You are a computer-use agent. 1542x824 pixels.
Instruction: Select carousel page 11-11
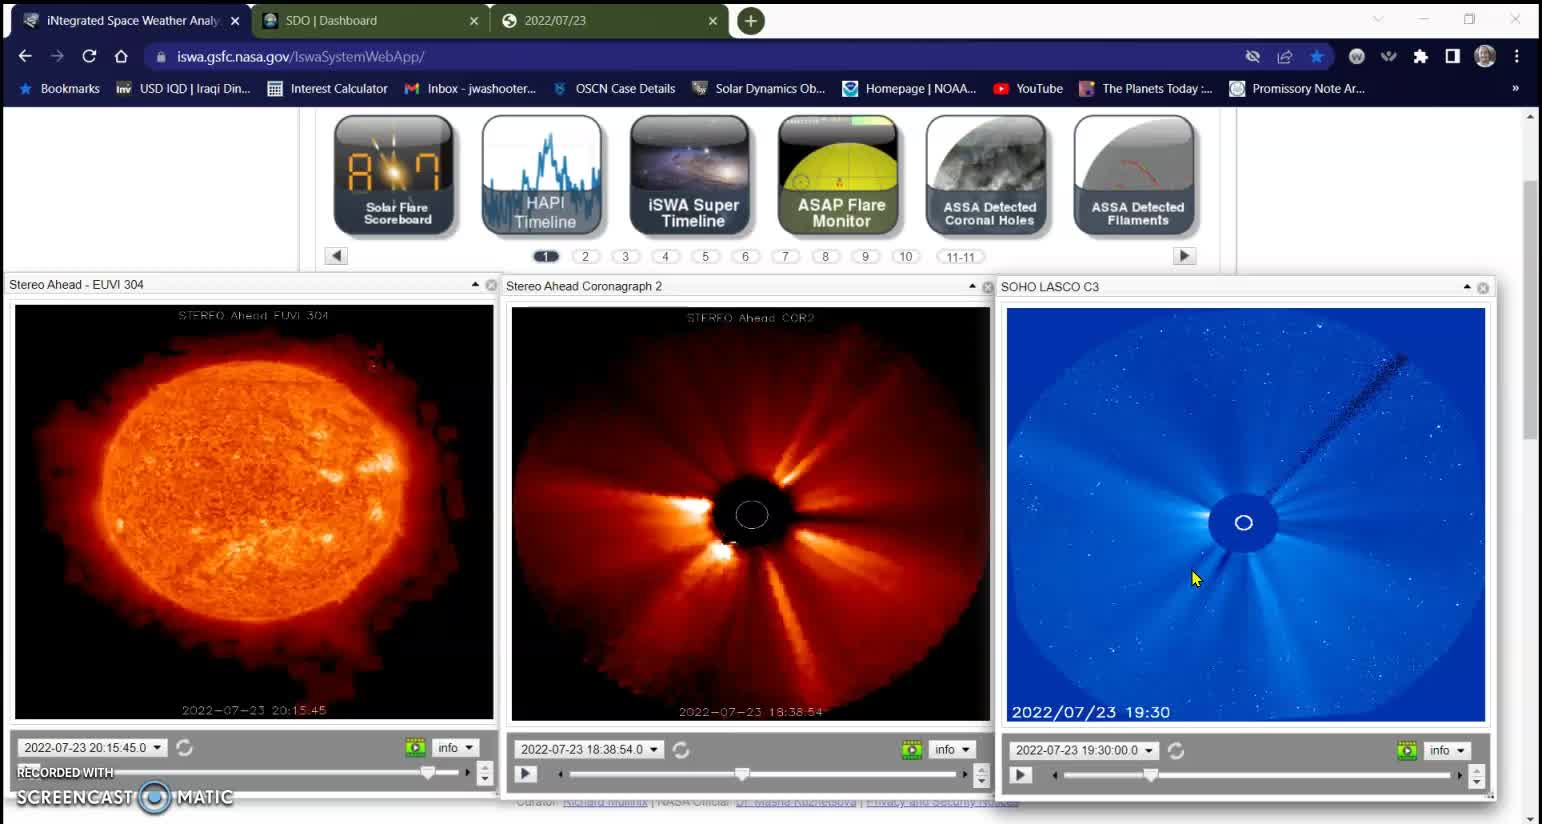click(960, 257)
